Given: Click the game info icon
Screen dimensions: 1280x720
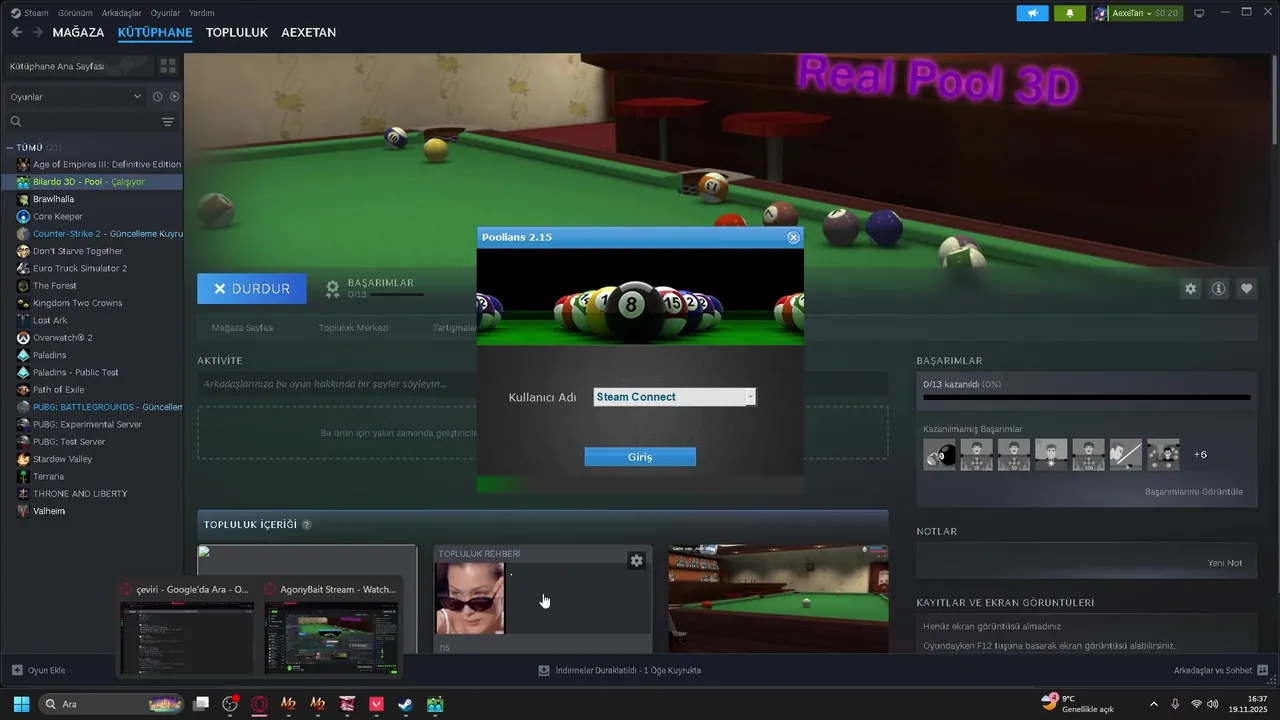Looking at the screenshot, I should pos(1218,288).
